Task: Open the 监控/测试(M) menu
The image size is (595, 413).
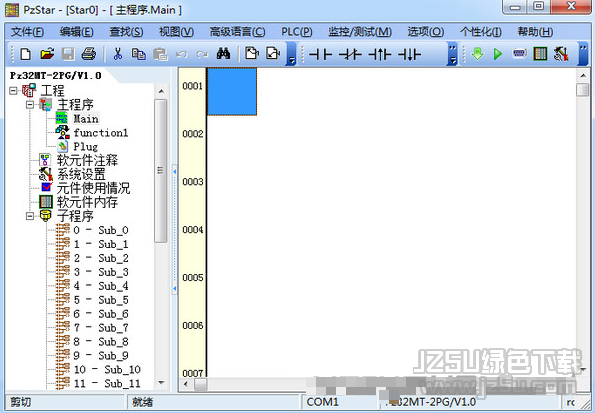Action: coord(360,32)
